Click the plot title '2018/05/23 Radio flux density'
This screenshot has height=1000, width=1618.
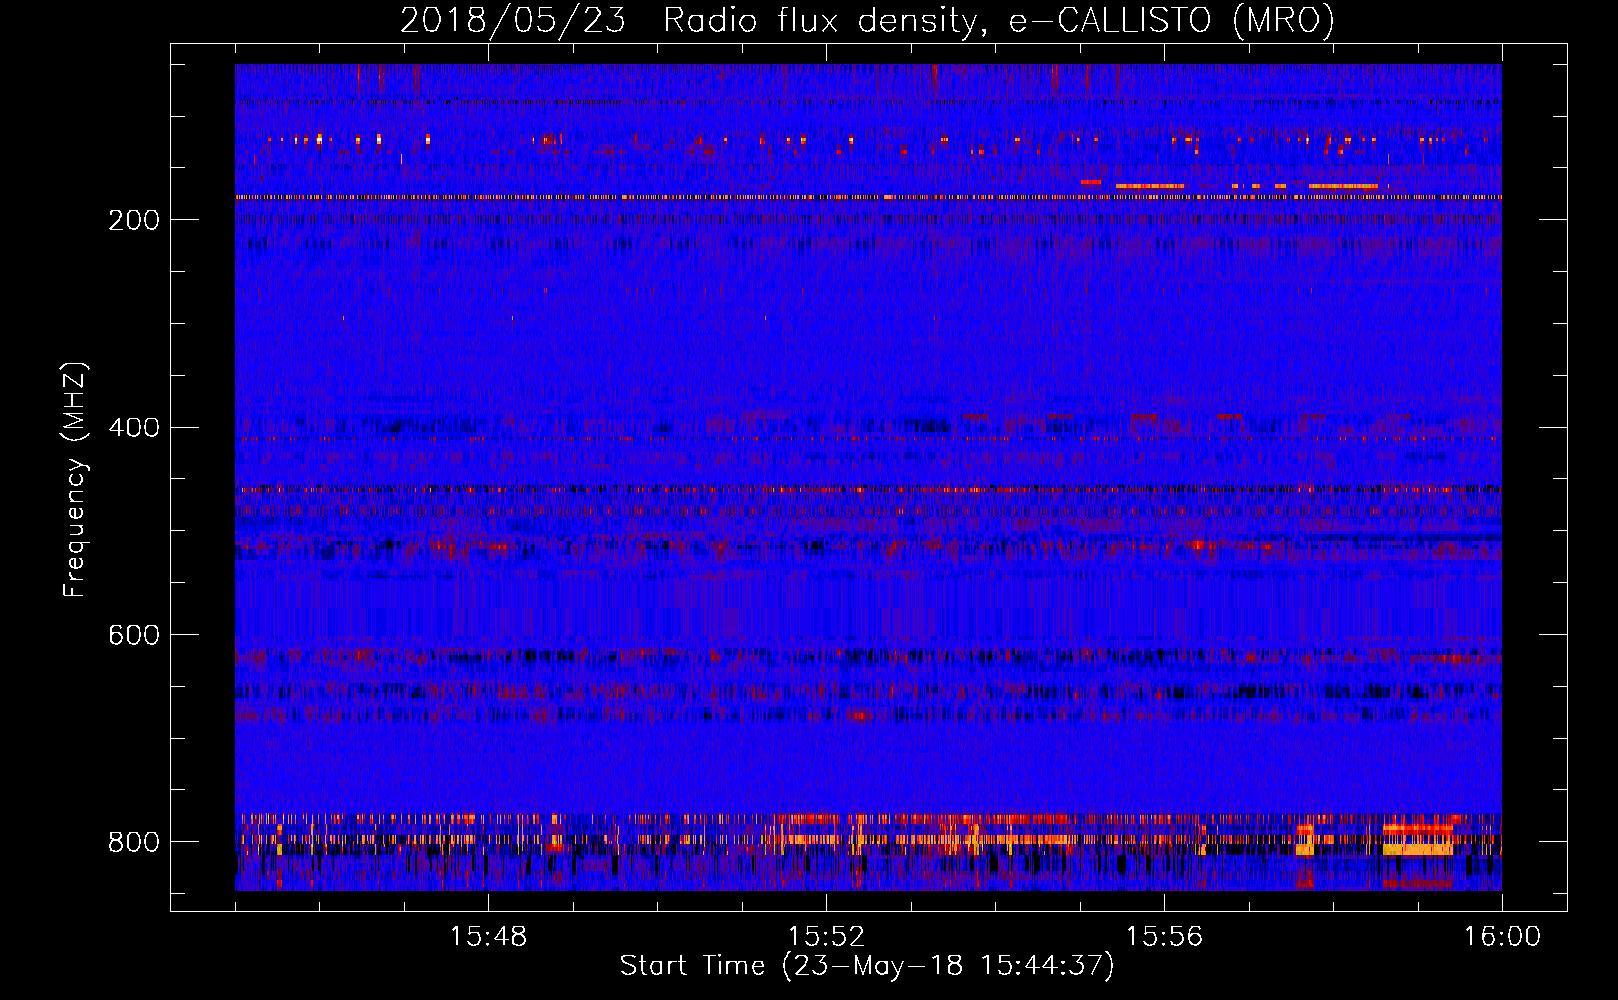[867, 20]
